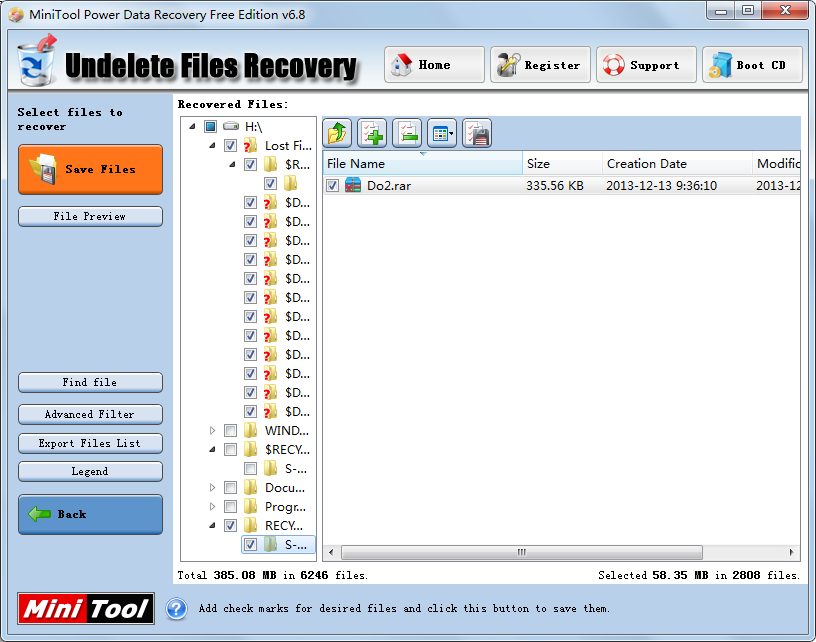Collapse the RECY... folder node
The width and height of the screenshot is (816, 642).
point(212,525)
